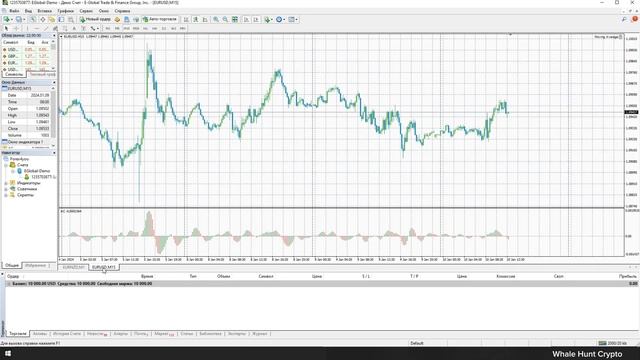Toggle the Авто-торговля button
This screenshot has width=640, height=360.
pyautogui.click(x=160, y=19)
